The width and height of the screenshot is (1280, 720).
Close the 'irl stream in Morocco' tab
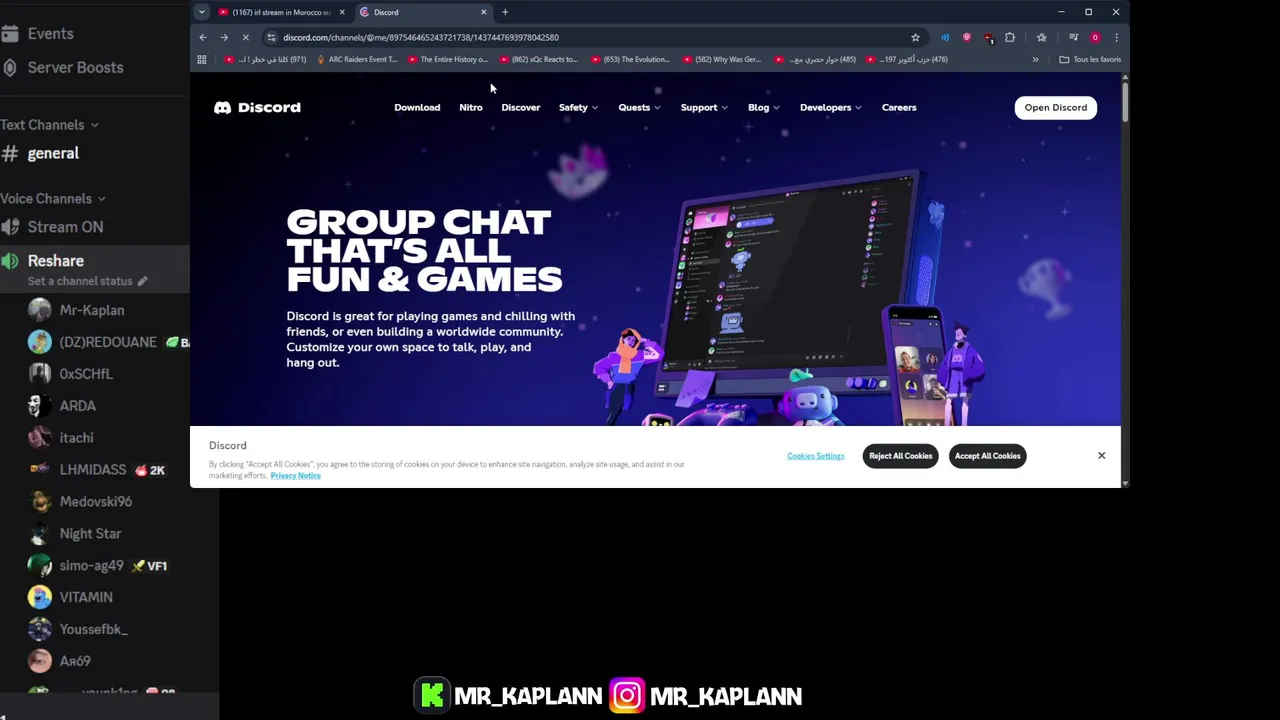342,12
